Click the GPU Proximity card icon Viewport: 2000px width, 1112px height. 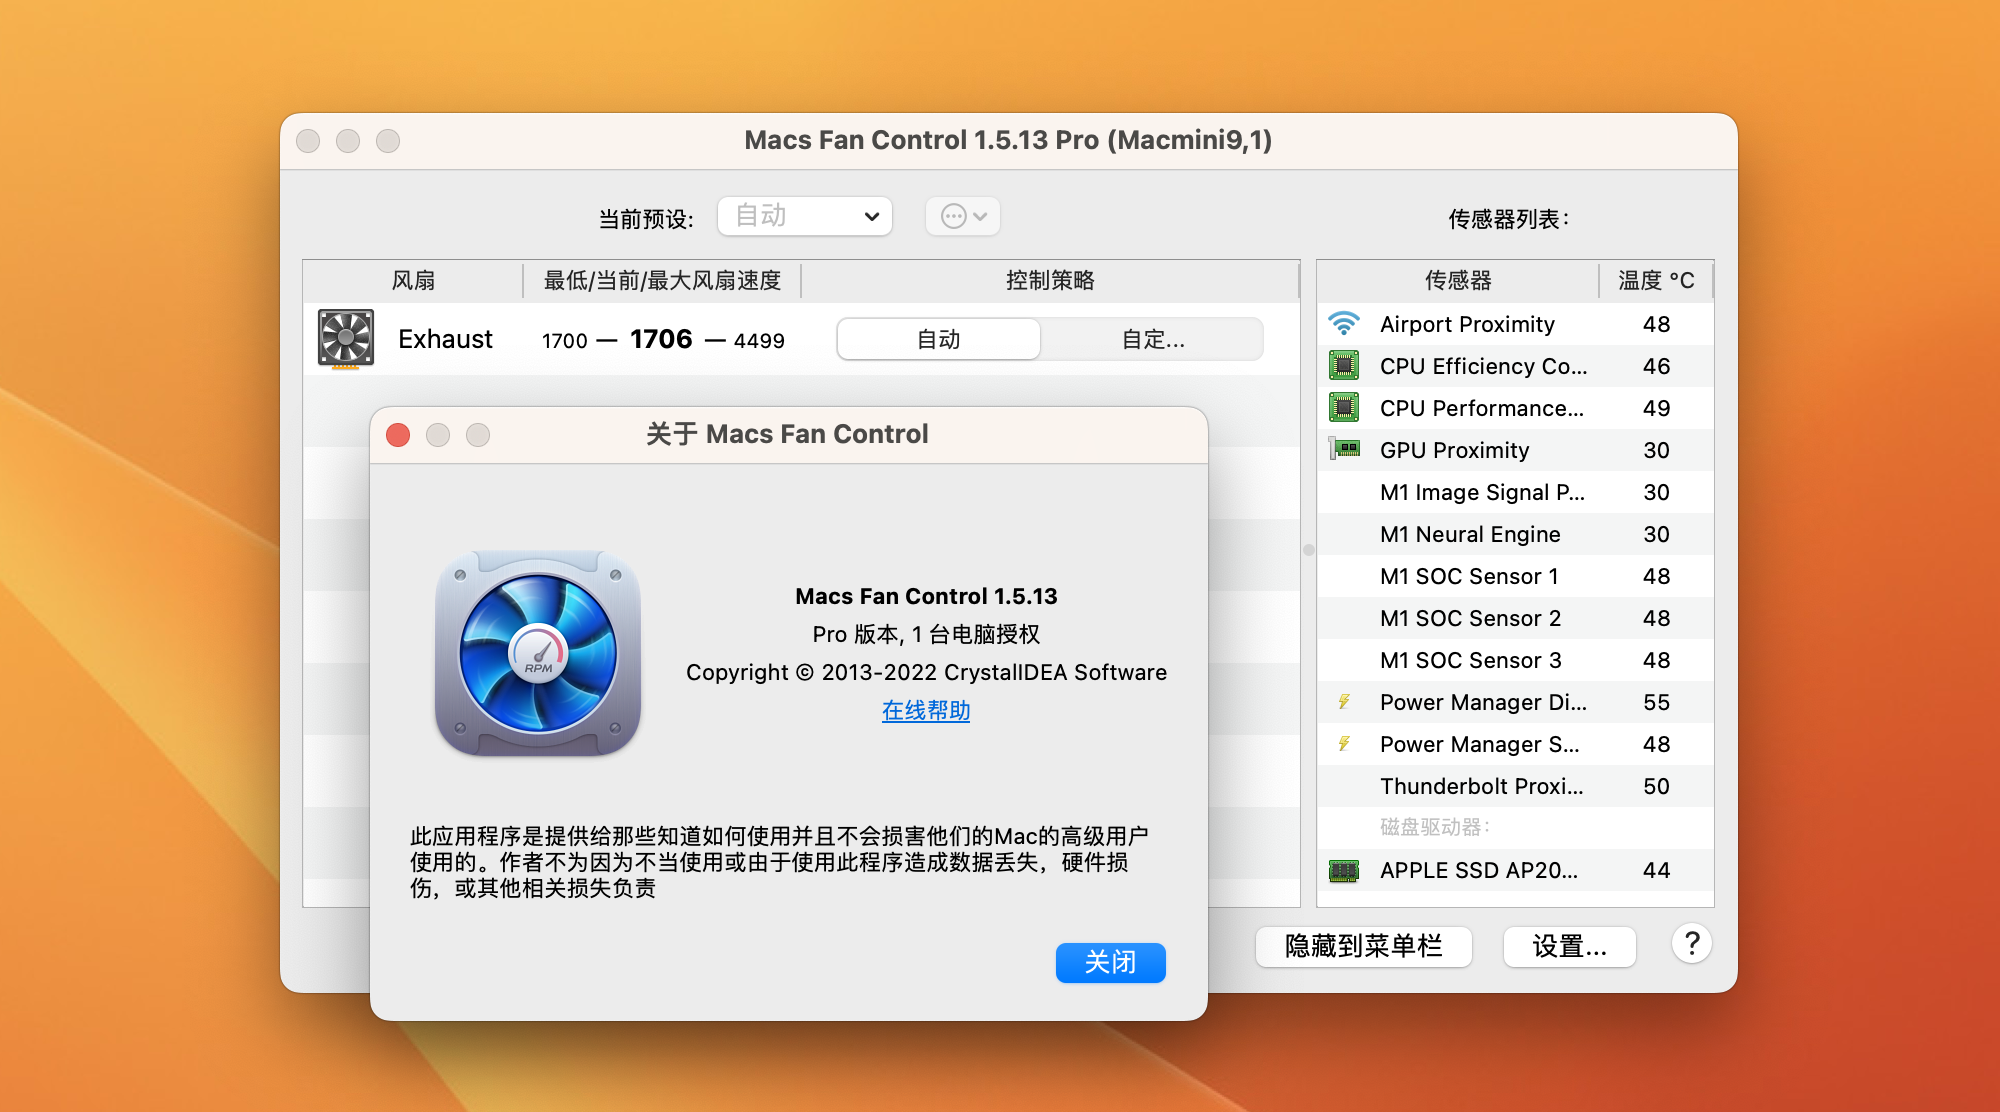(x=1343, y=449)
